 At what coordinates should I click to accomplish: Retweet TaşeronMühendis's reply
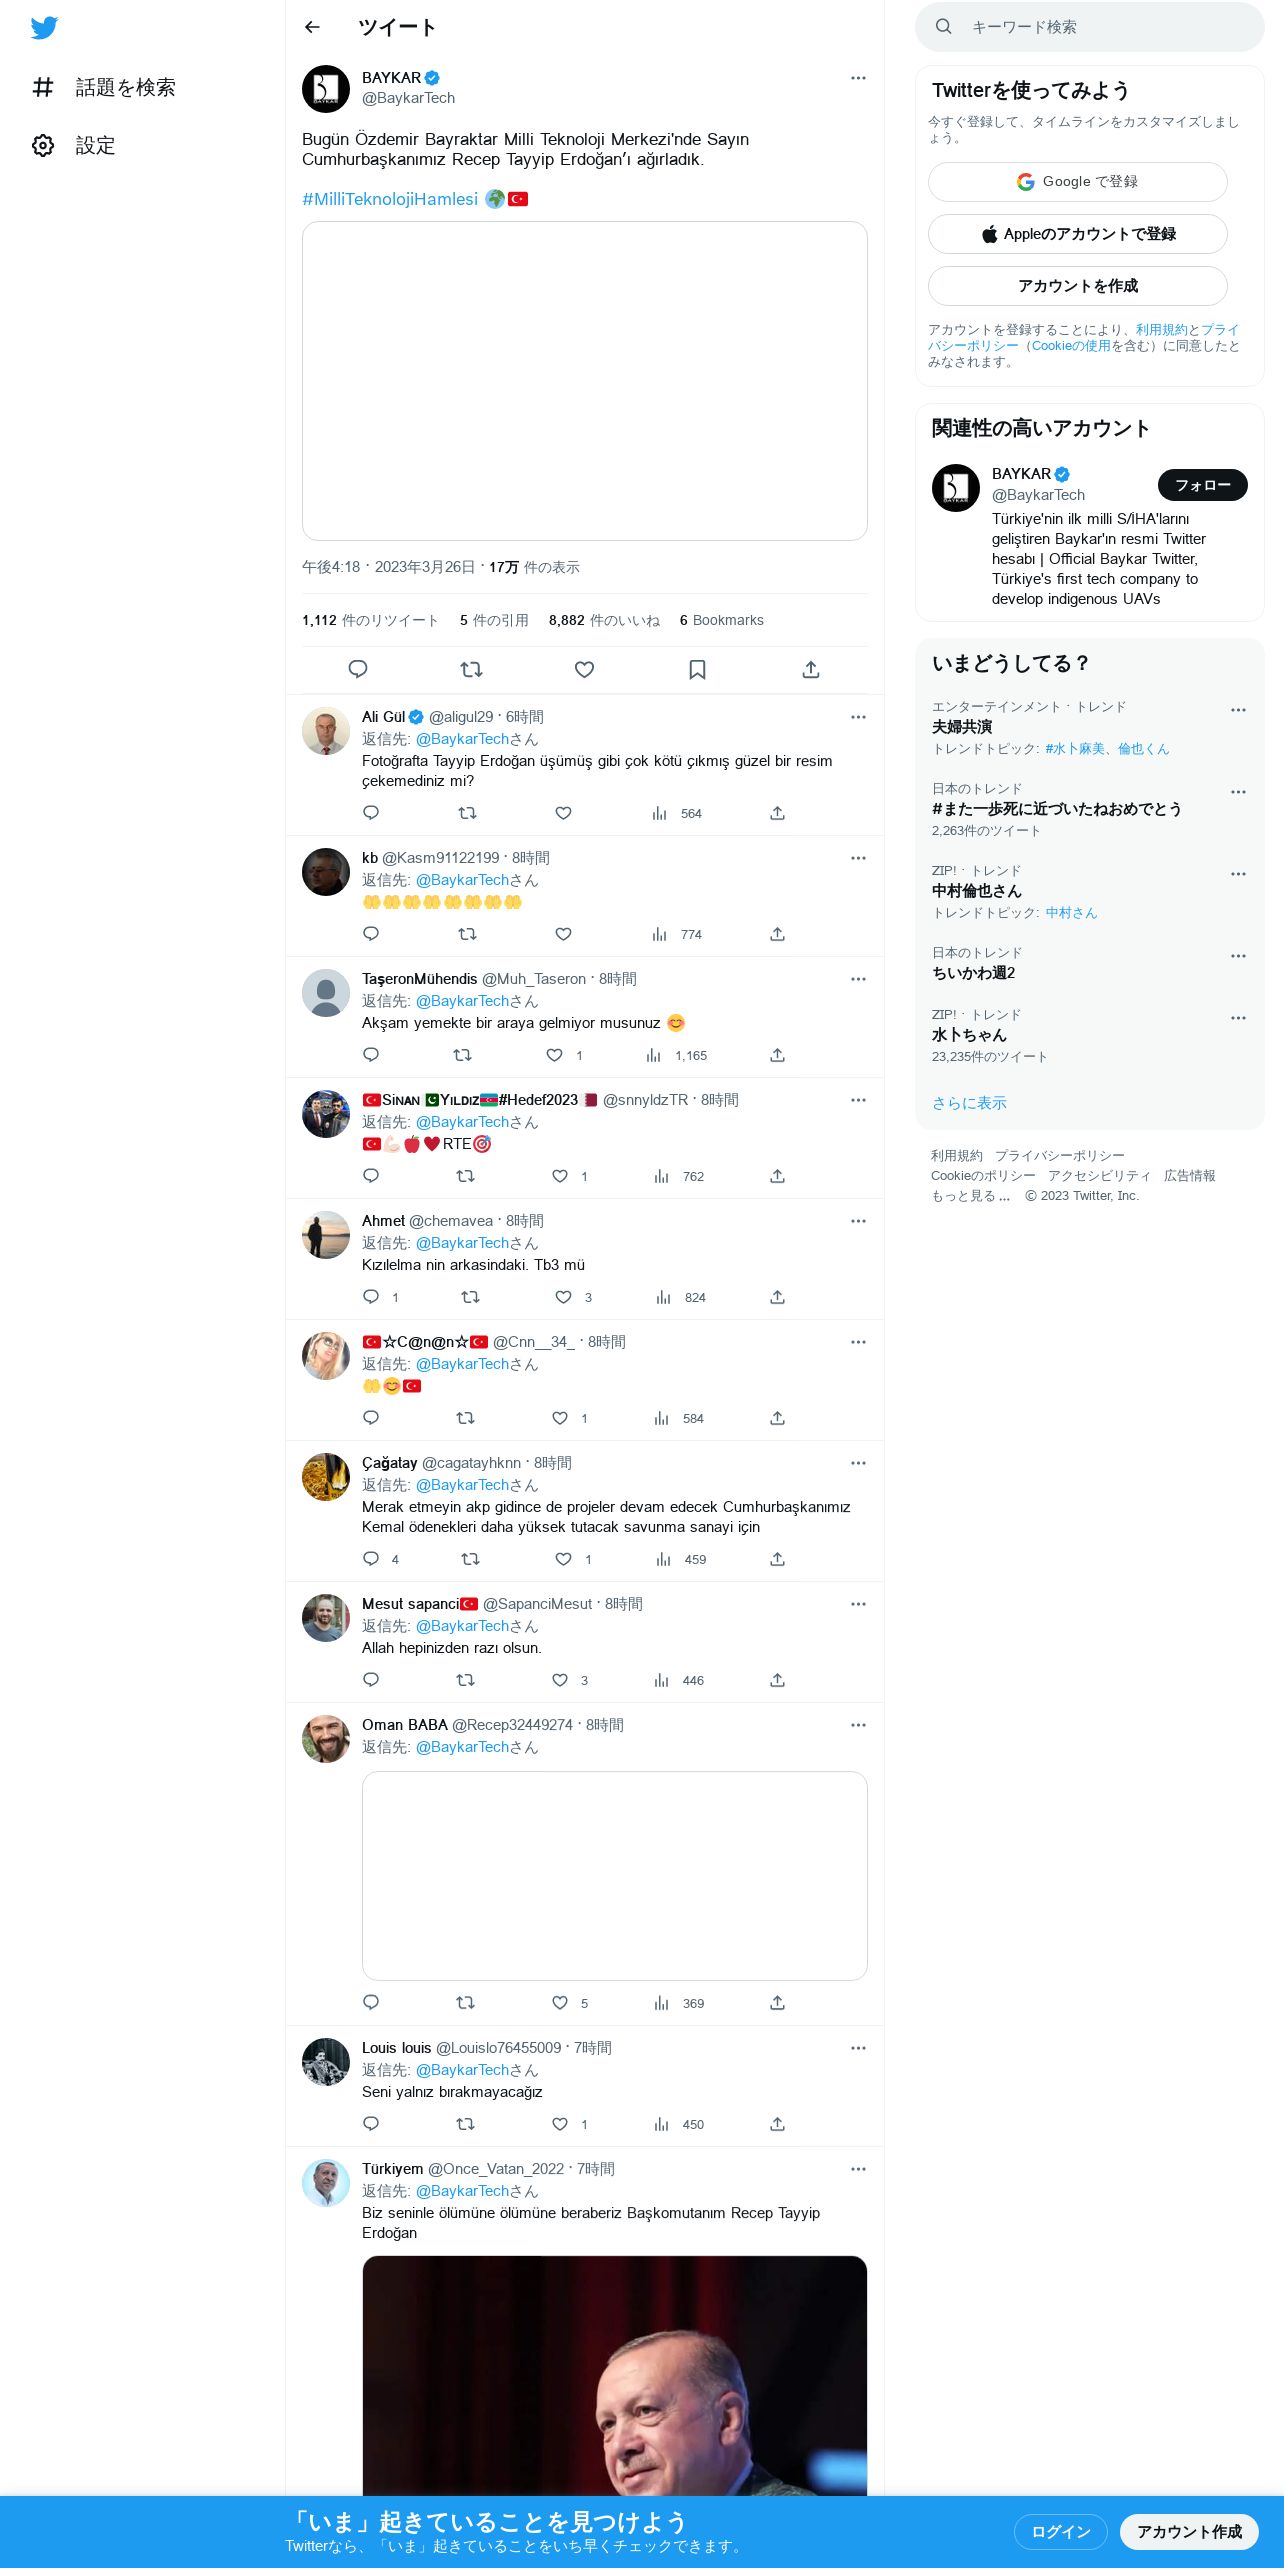coord(462,1055)
